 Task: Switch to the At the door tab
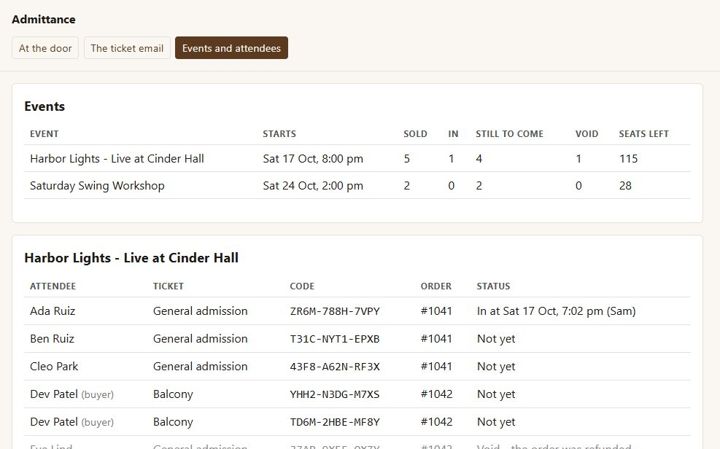click(45, 48)
